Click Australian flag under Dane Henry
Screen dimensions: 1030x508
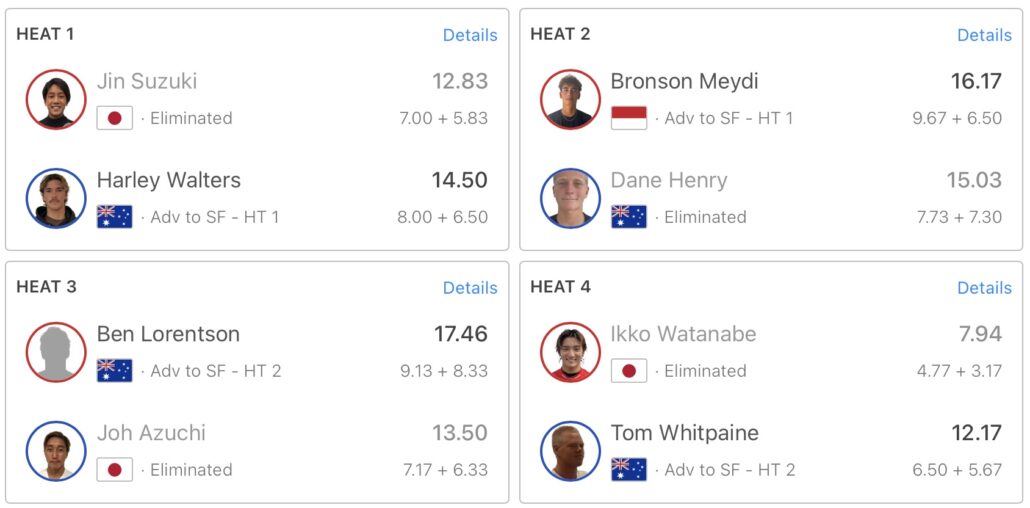click(x=629, y=217)
